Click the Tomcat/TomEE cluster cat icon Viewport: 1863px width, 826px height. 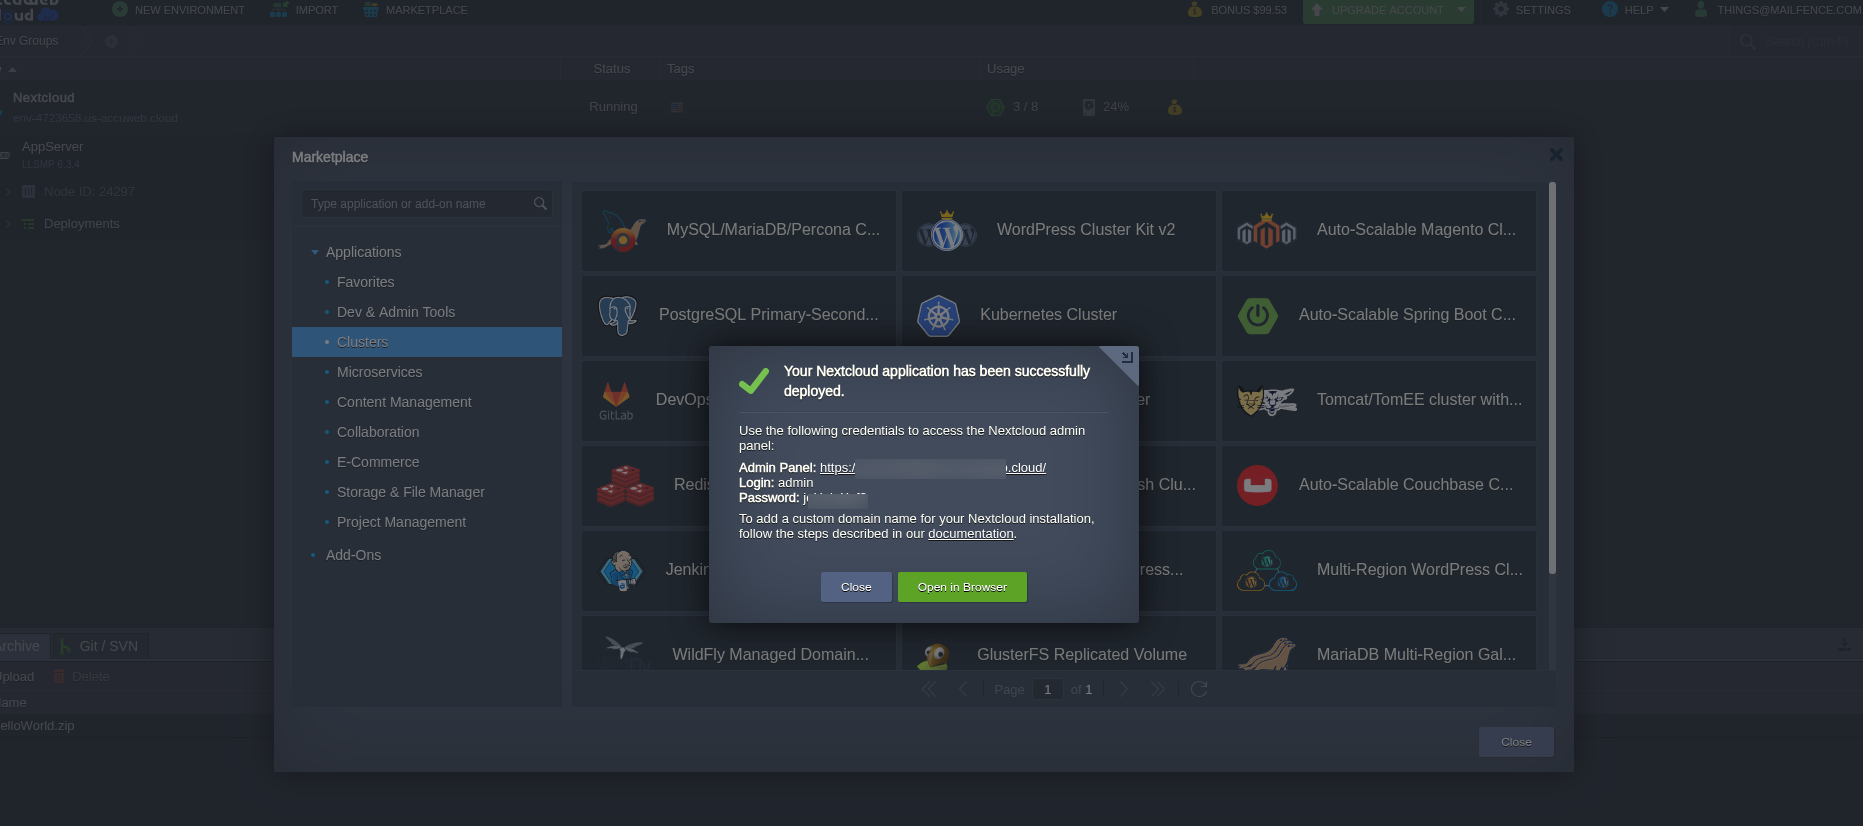(x=1266, y=401)
